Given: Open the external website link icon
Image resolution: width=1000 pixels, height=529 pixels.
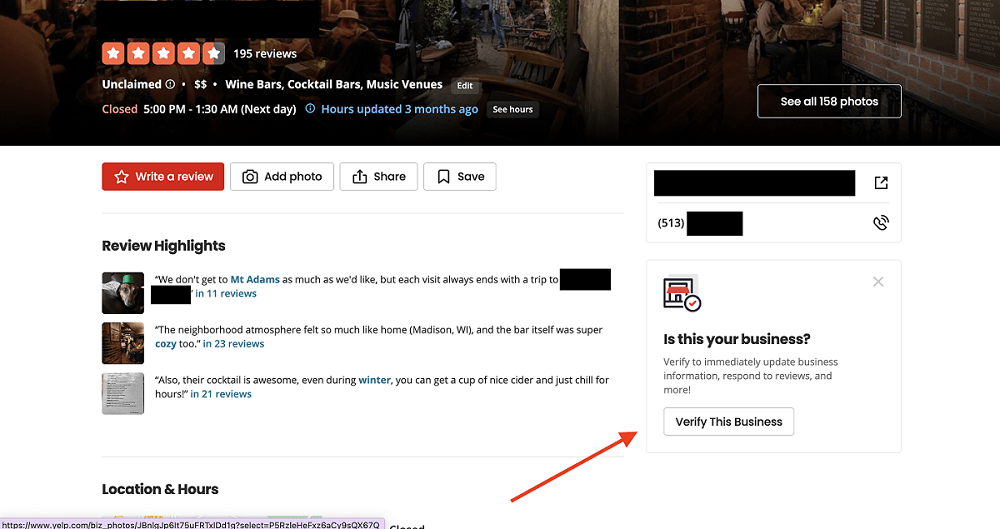Looking at the screenshot, I should coord(881,183).
